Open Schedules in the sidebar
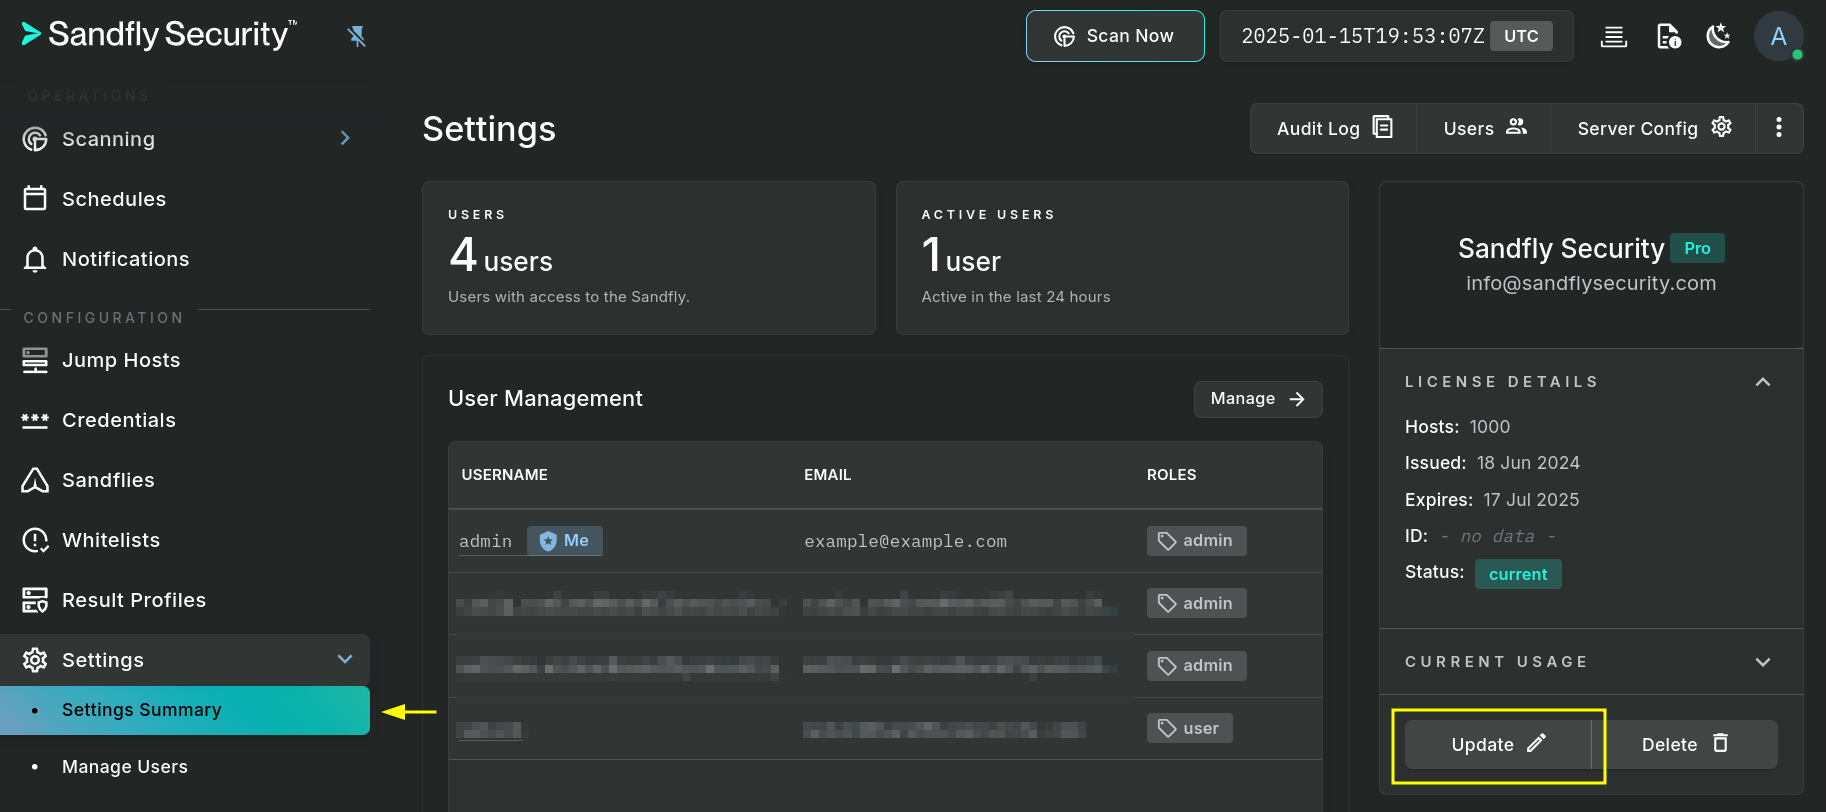The image size is (1826, 812). [x=185, y=199]
